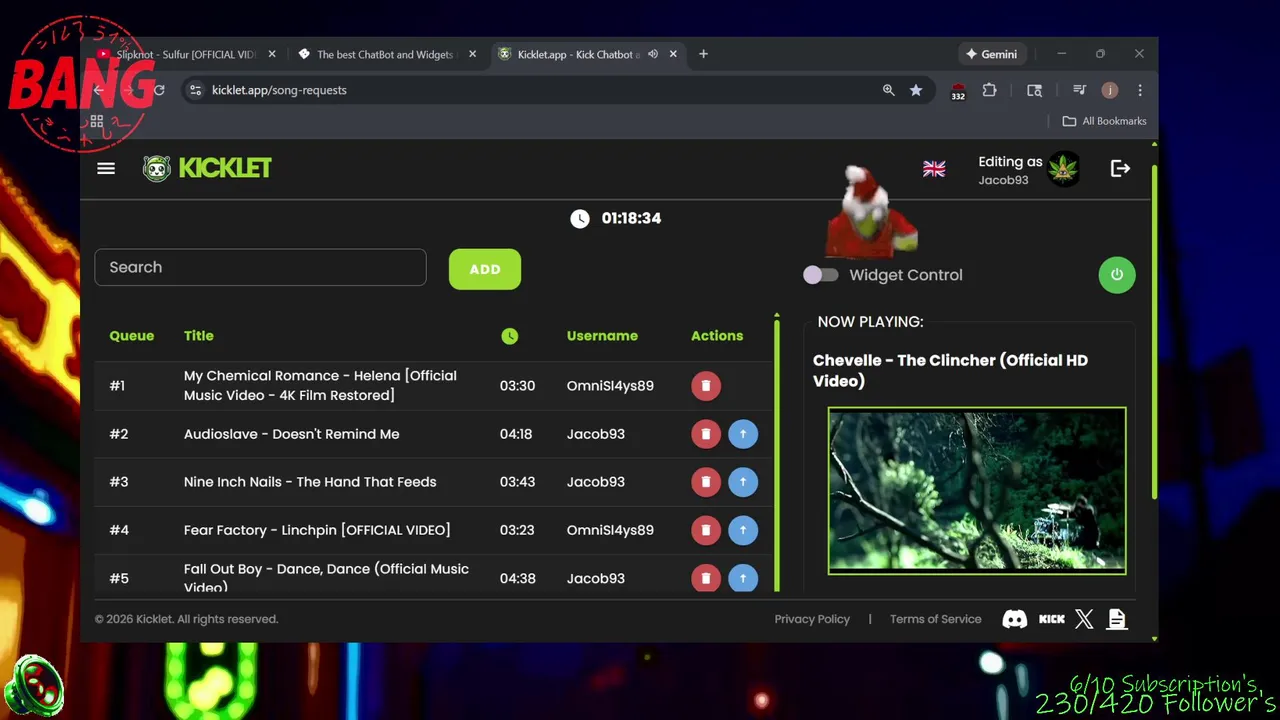Click the site information icon in address bar
The height and width of the screenshot is (720, 1280).
[196, 90]
